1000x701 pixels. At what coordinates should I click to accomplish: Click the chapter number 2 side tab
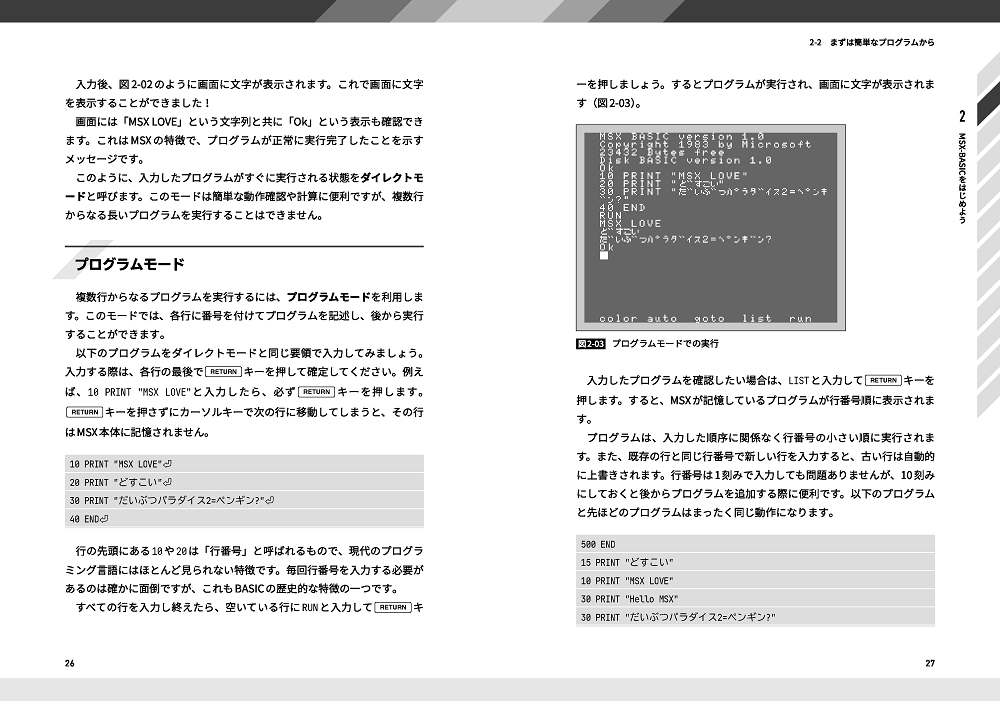(962, 115)
